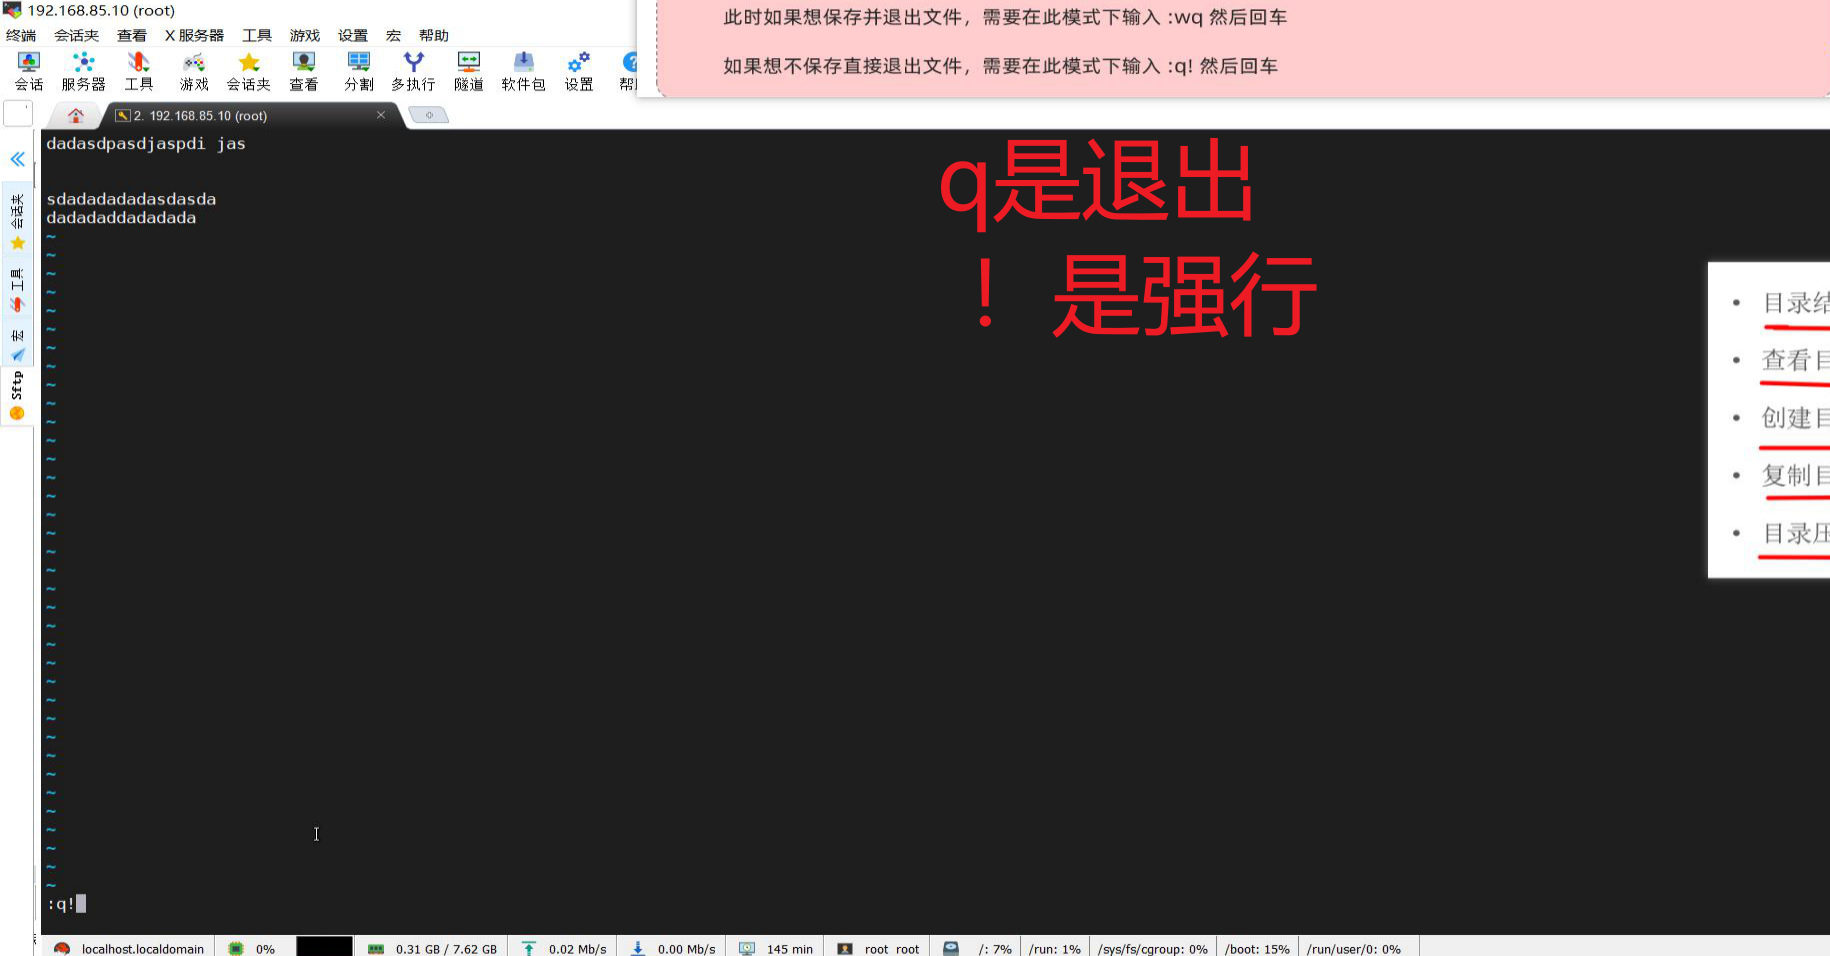Open the 宏 menu in the menu bar
Screen dimensions: 1830x956
click(x=394, y=35)
